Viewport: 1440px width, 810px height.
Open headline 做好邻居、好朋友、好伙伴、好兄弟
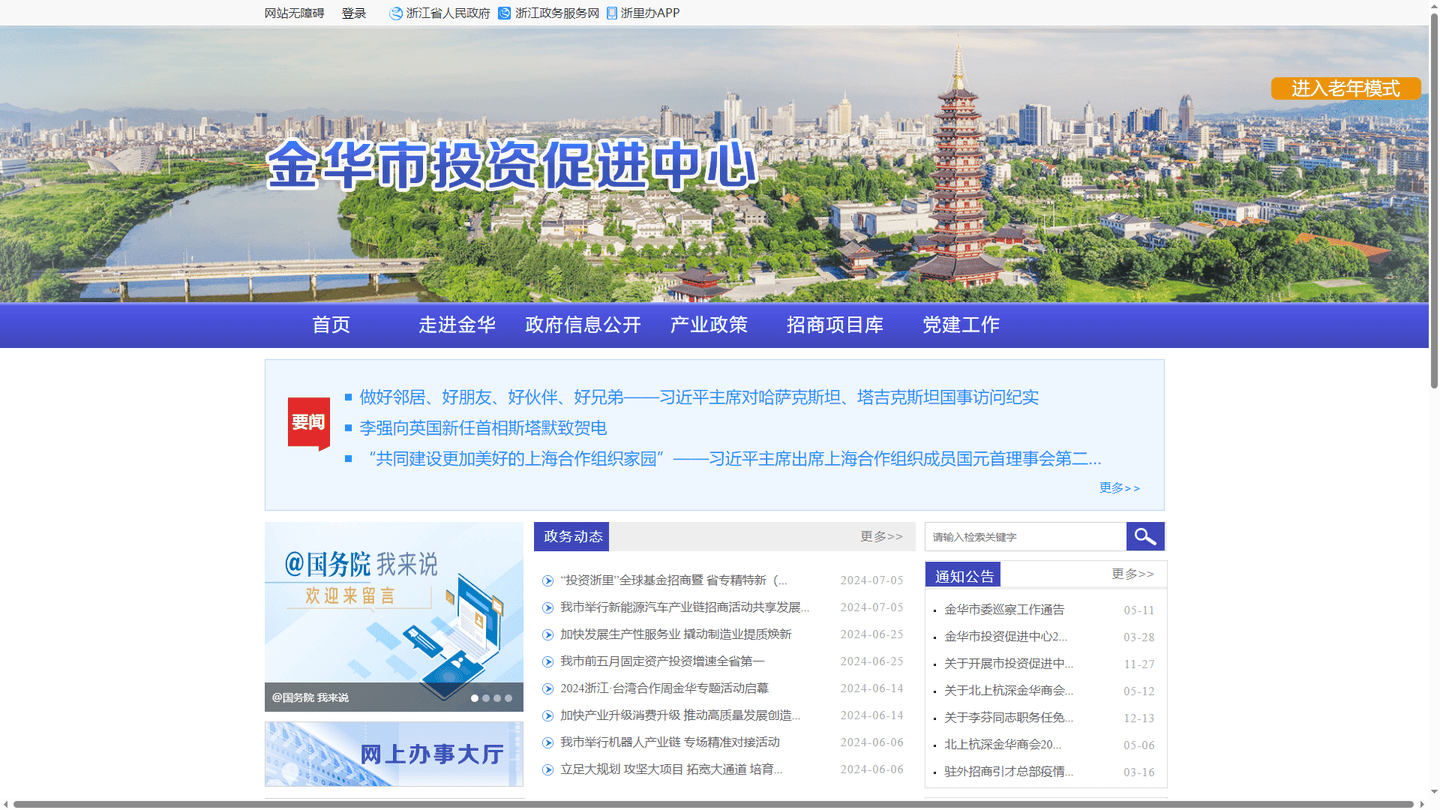pyautogui.click(x=699, y=397)
